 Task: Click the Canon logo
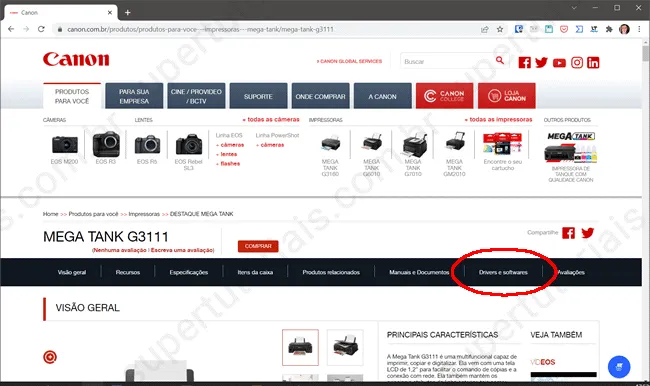(x=76, y=59)
